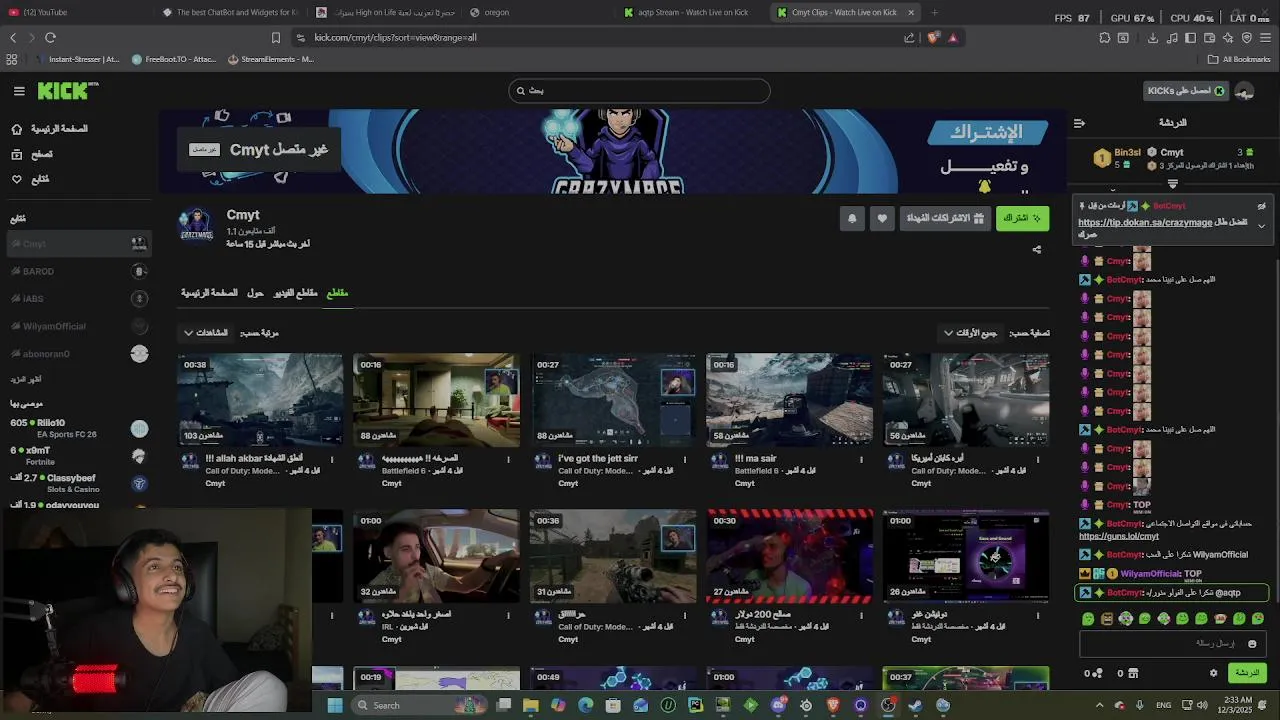Image resolution: width=1280 pixels, height=720 pixels.
Task: Open a new browser tab
Action: click(935, 12)
